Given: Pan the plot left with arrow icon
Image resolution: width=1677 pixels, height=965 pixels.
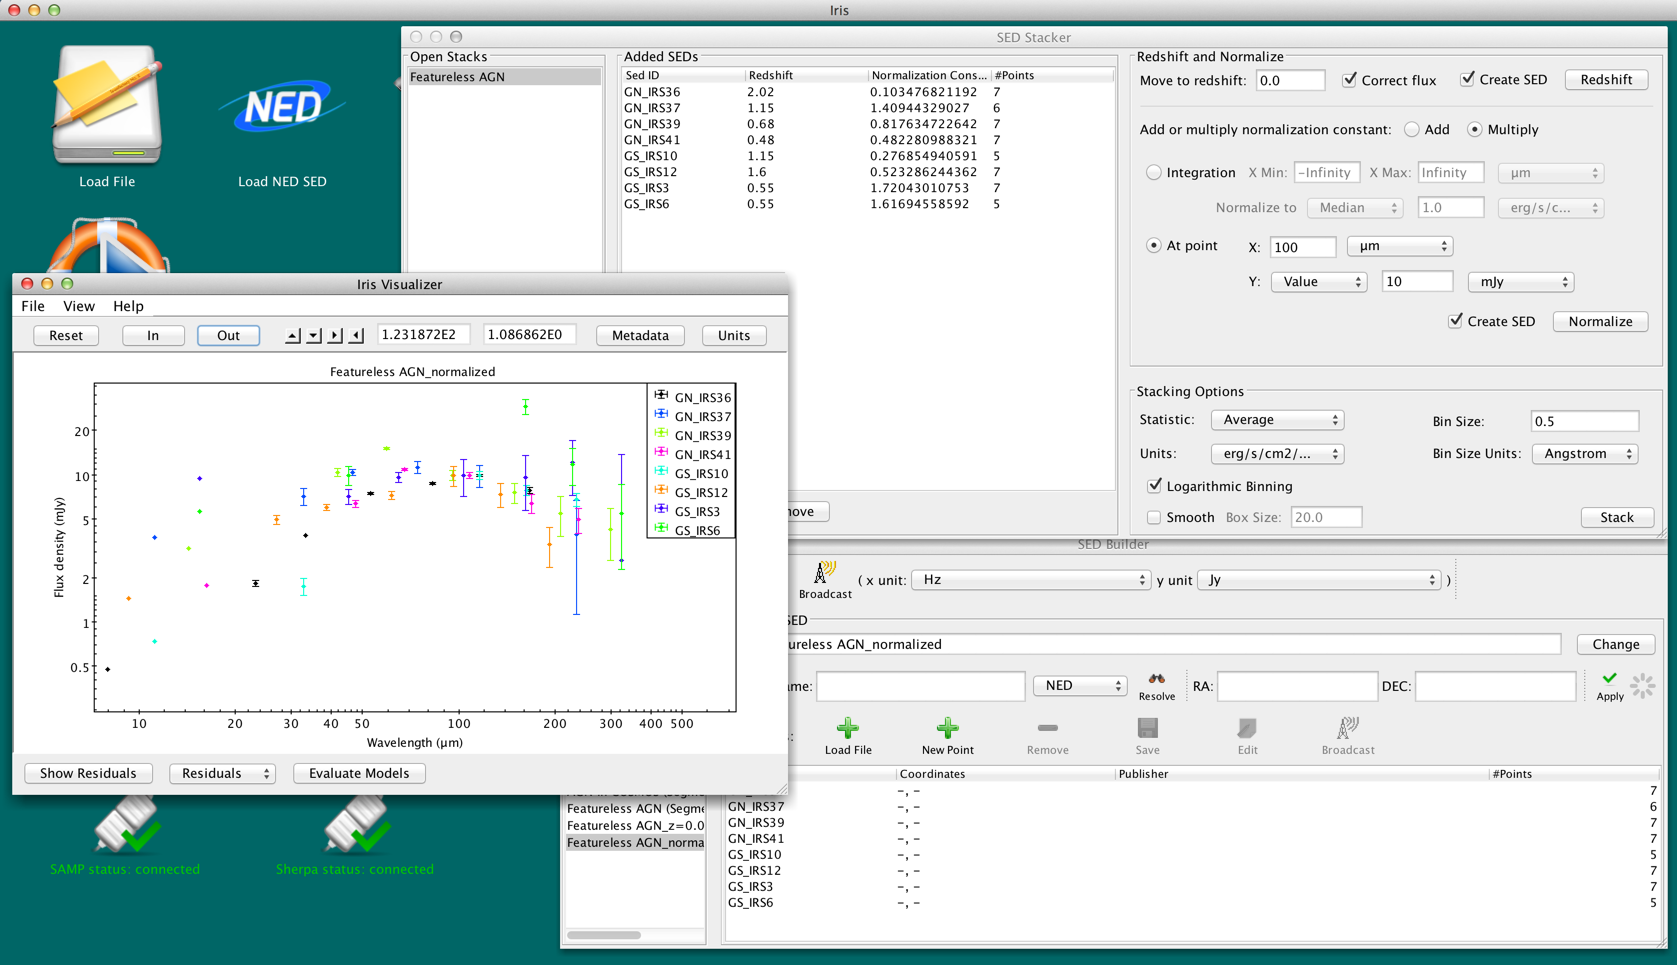Looking at the screenshot, I should [x=356, y=336].
